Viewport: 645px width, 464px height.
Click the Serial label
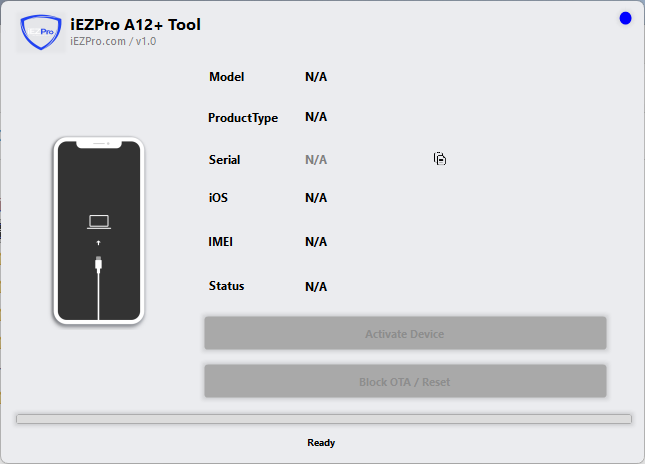coord(224,160)
